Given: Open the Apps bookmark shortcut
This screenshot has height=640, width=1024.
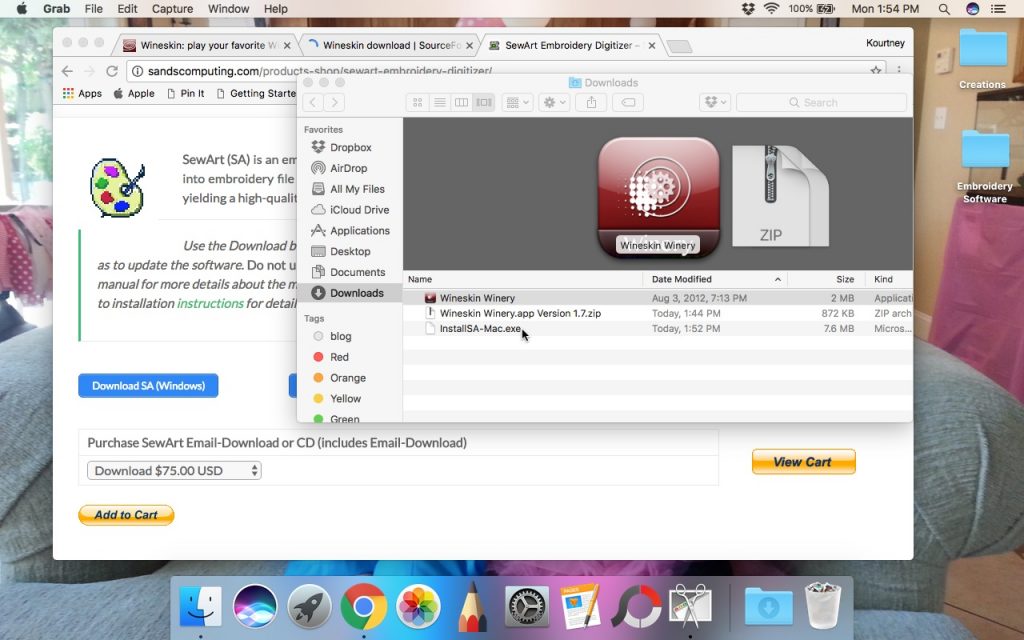Looking at the screenshot, I should click(x=82, y=93).
